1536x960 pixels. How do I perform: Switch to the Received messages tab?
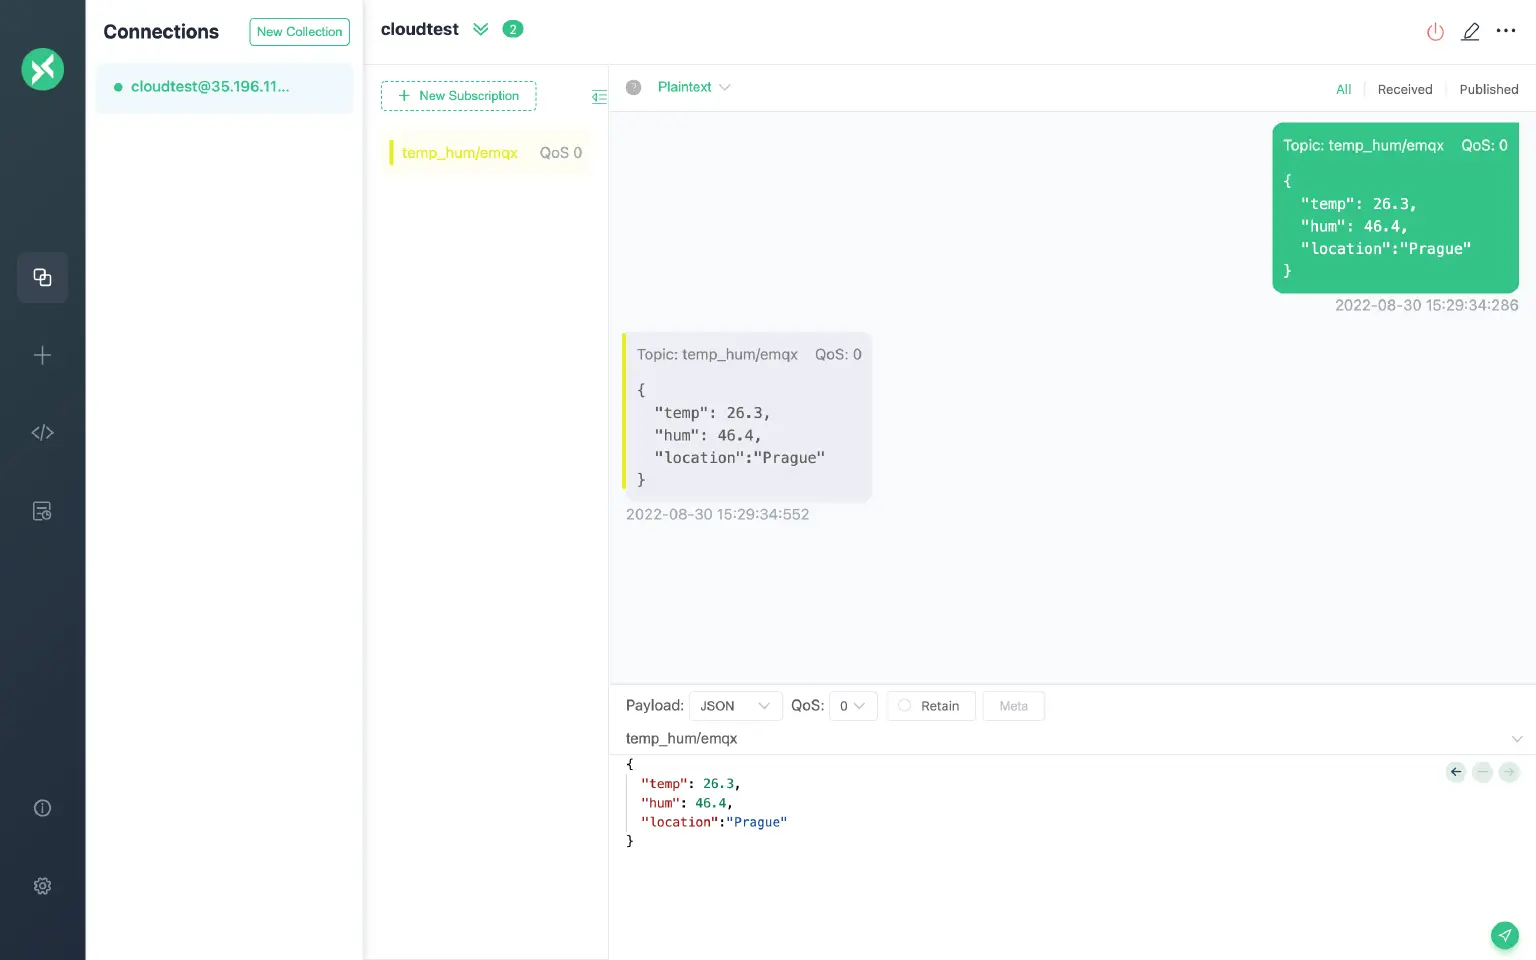(1404, 89)
